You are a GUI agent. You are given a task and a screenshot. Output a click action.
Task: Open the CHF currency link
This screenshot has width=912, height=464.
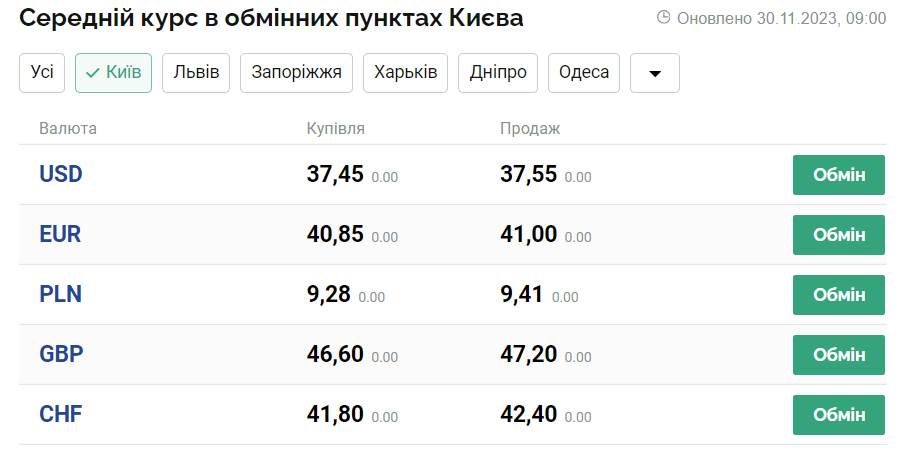point(60,414)
